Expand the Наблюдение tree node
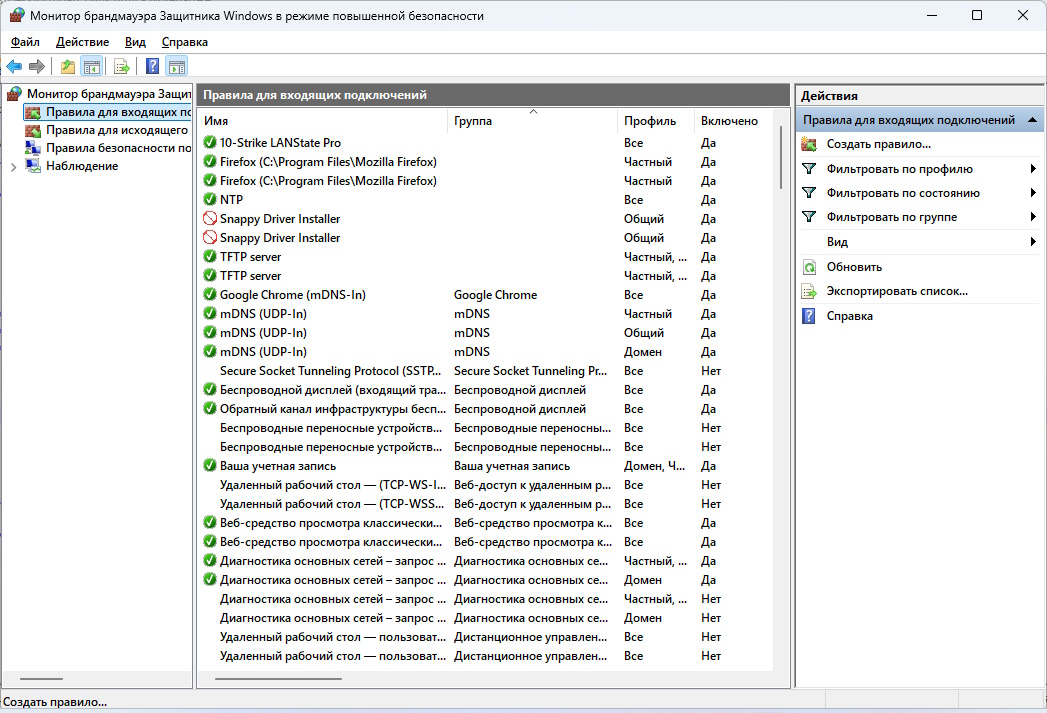Screen dimensions: 1047x713 (x=13, y=167)
